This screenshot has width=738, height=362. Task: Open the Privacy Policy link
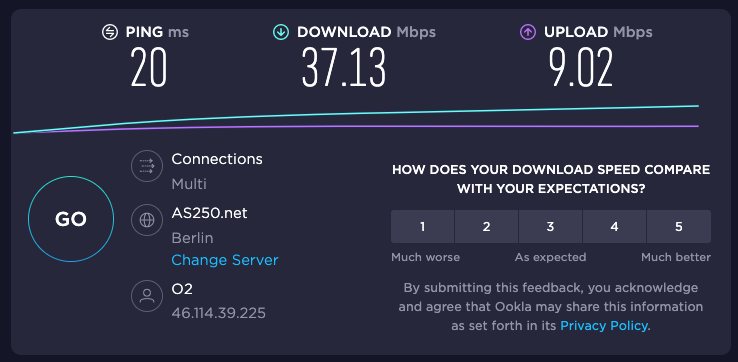pos(604,325)
